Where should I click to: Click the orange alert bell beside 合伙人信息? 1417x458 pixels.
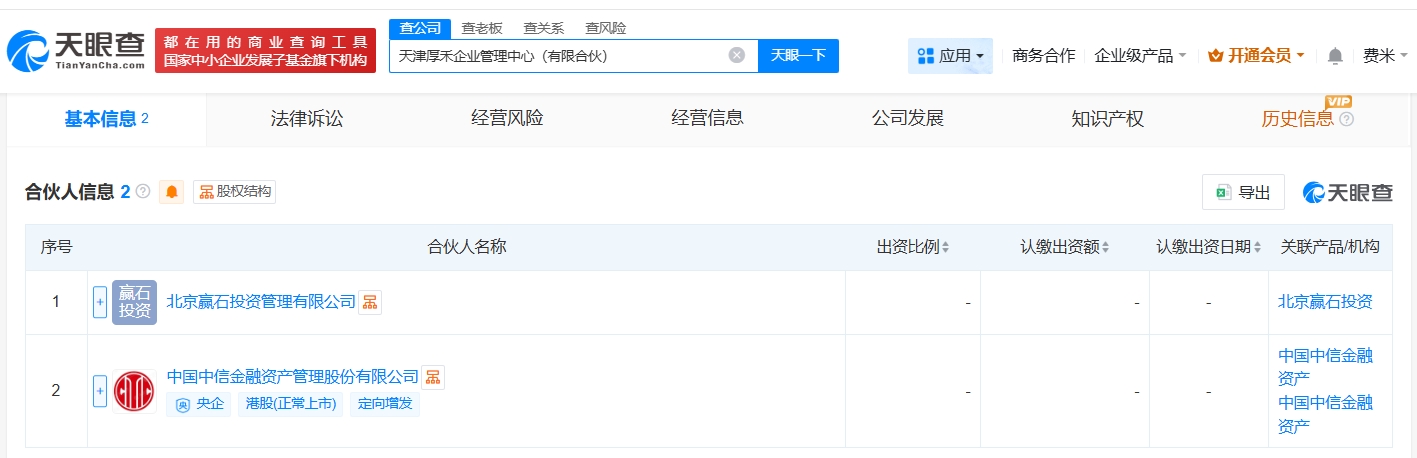[x=172, y=192]
